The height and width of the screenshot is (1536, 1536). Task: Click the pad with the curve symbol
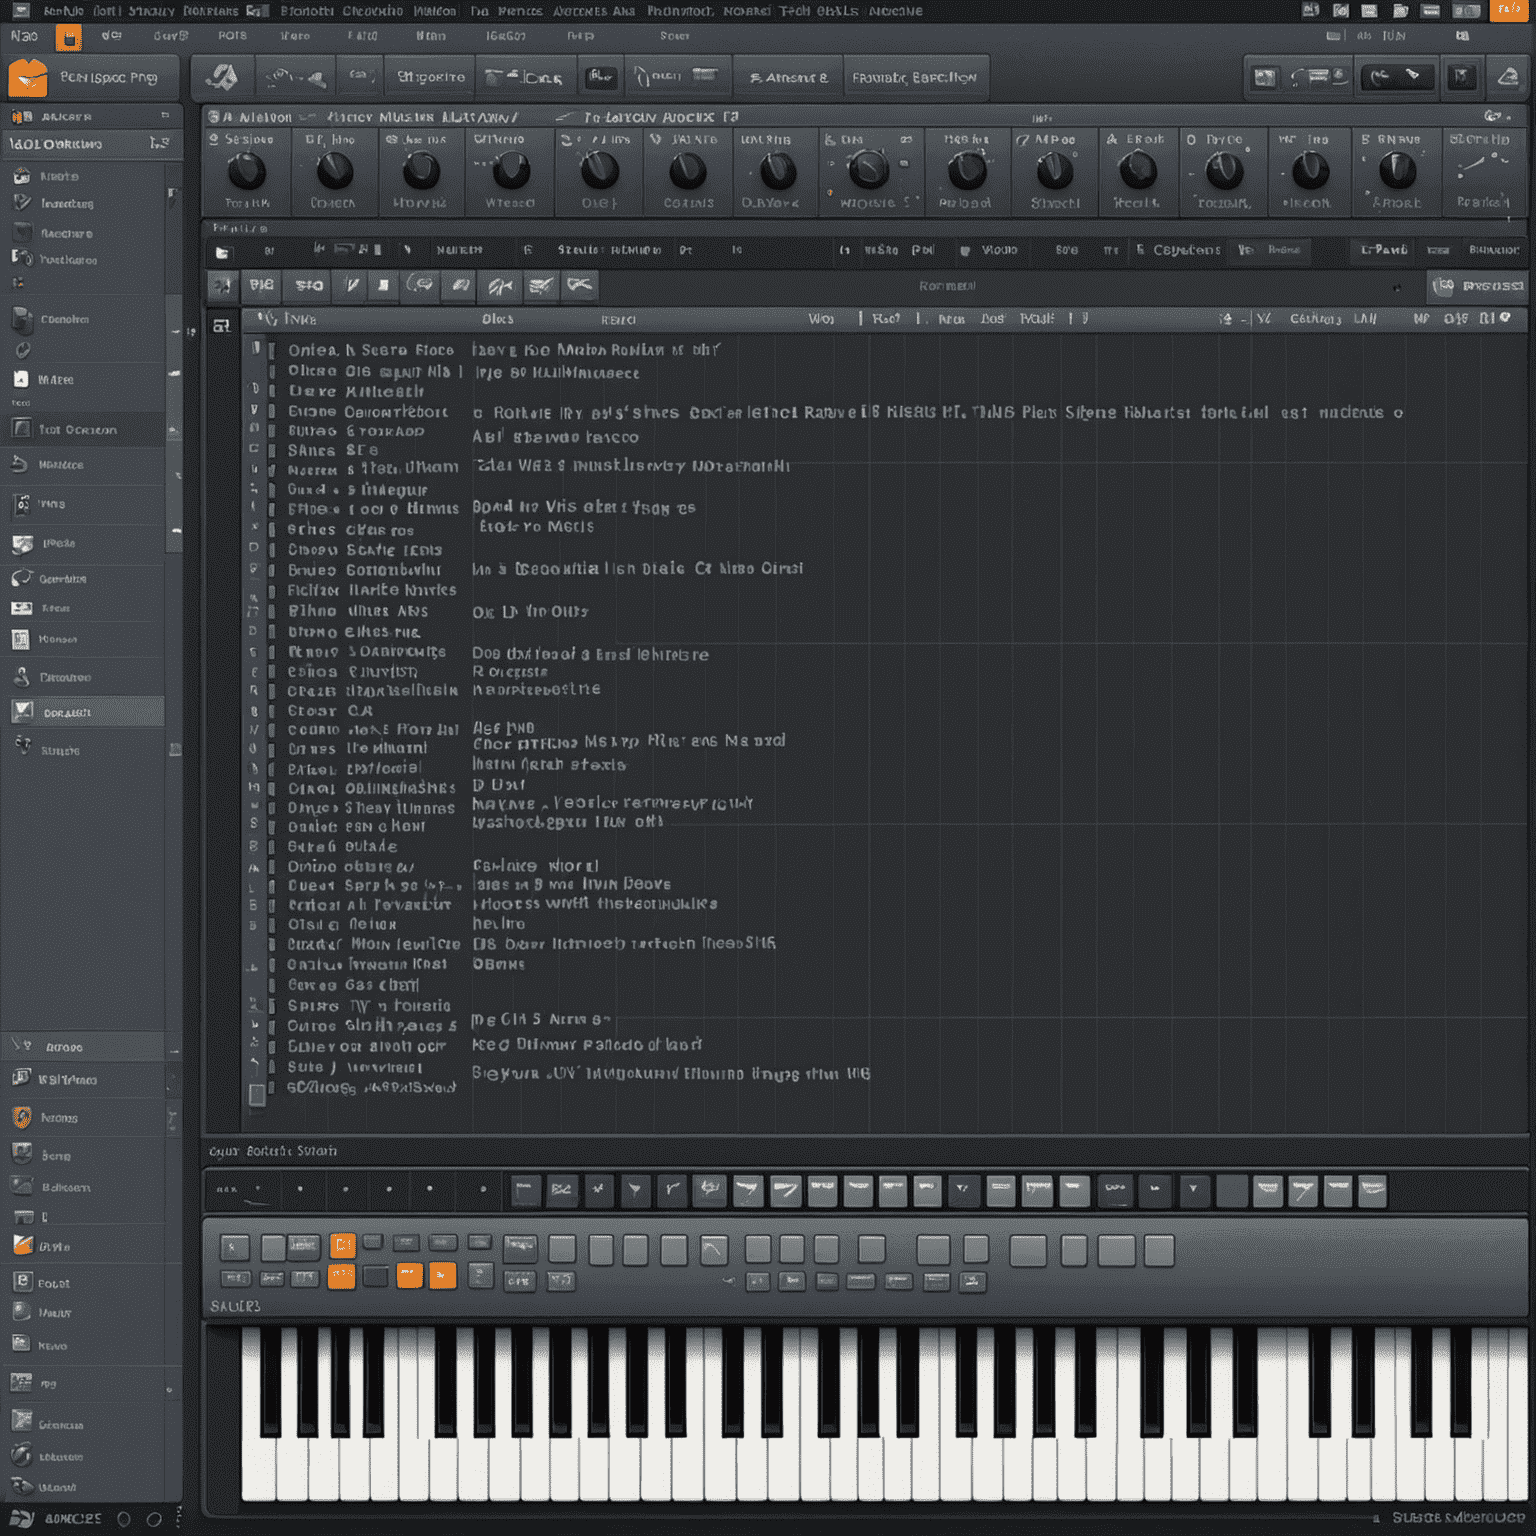click(714, 1249)
